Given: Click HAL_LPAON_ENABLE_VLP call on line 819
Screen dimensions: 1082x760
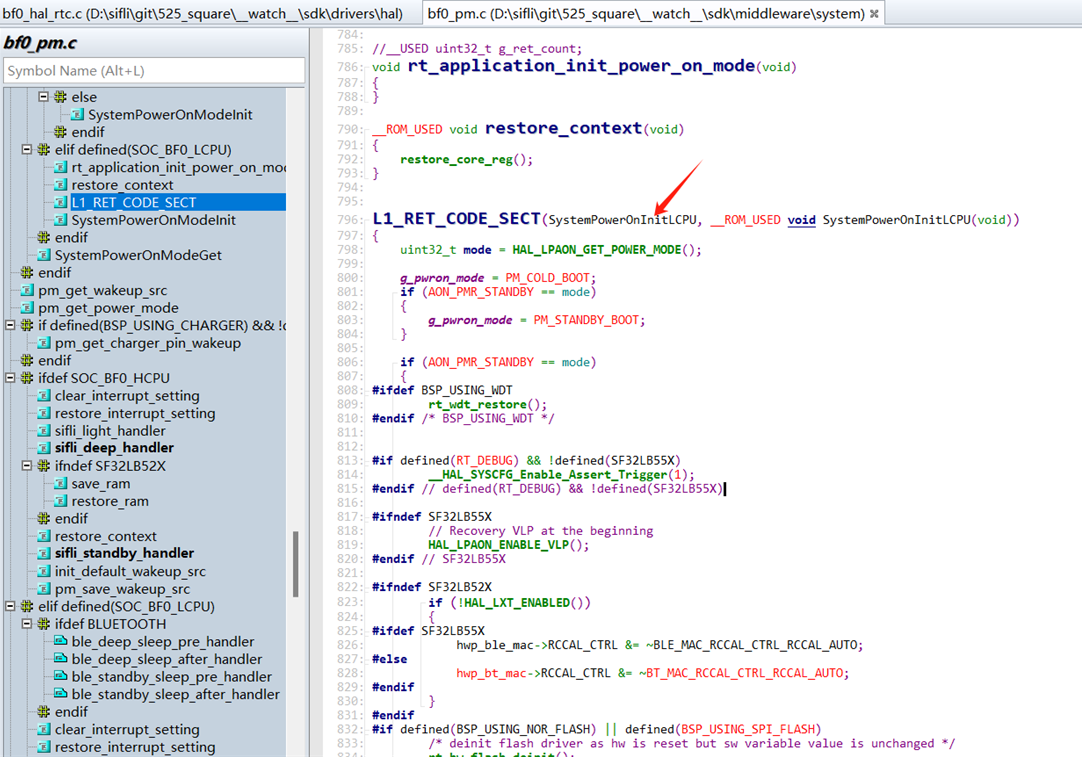Looking at the screenshot, I should [x=498, y=545].
